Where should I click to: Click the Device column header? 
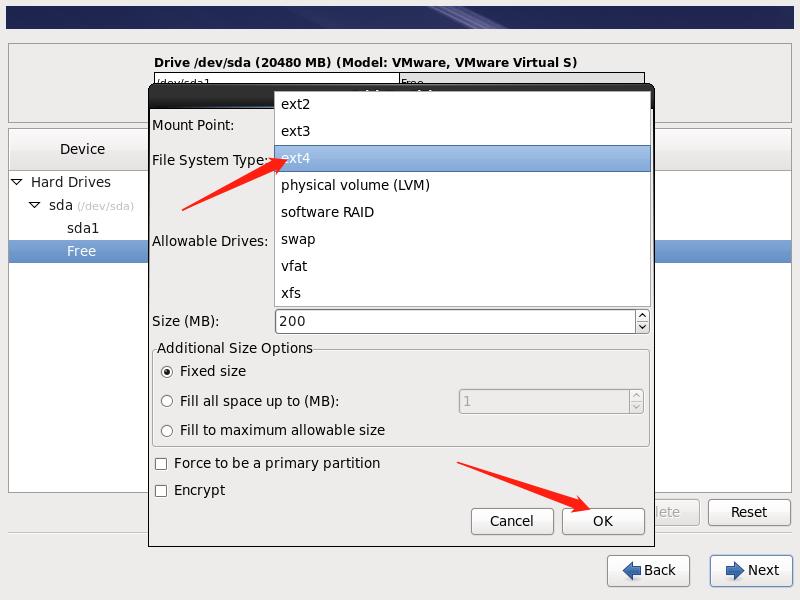78,149
